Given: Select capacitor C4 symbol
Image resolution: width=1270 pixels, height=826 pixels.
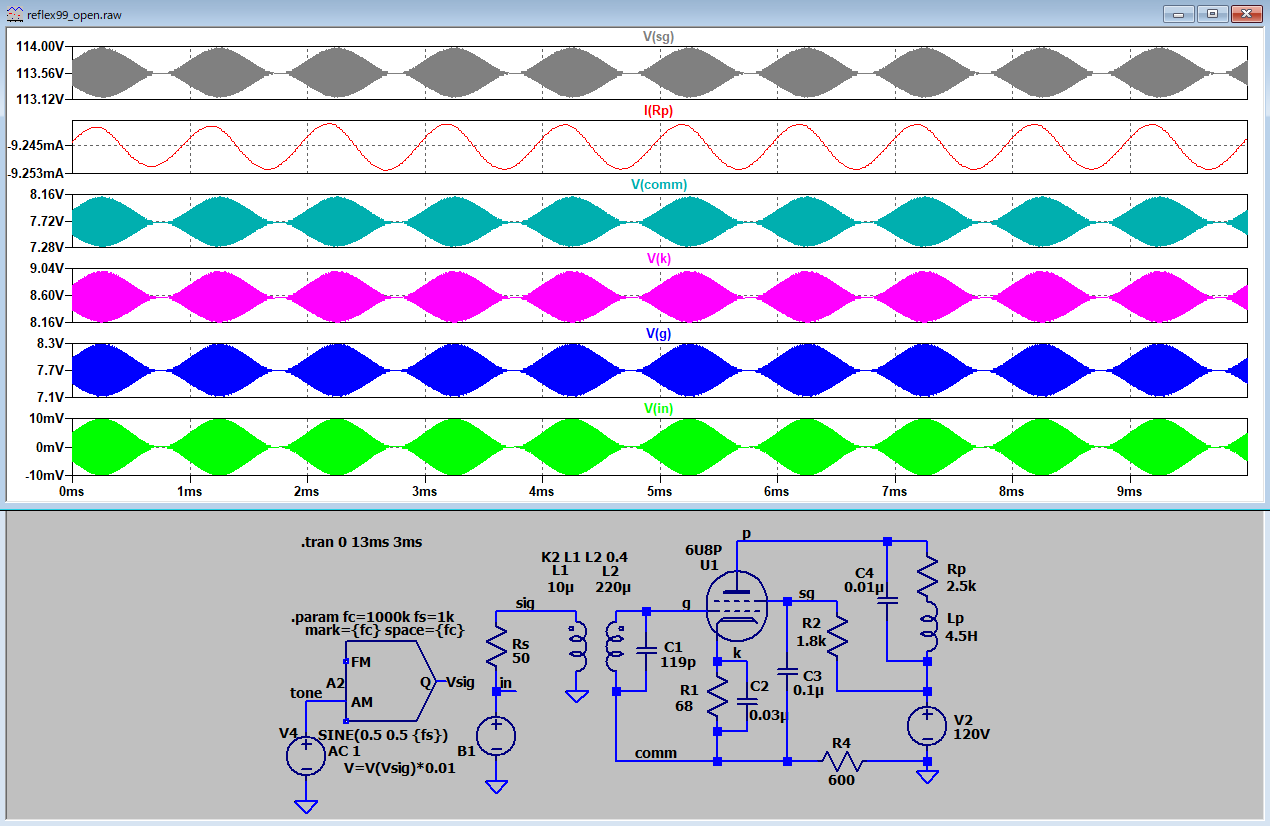Looking at the screenshot, I should (x=888, y=600).
